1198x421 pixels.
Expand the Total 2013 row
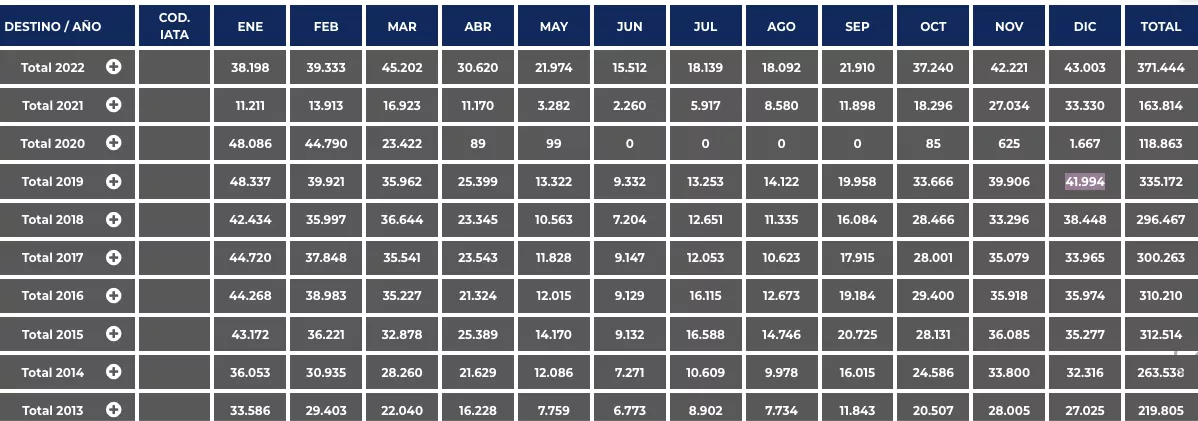(114, 409)
